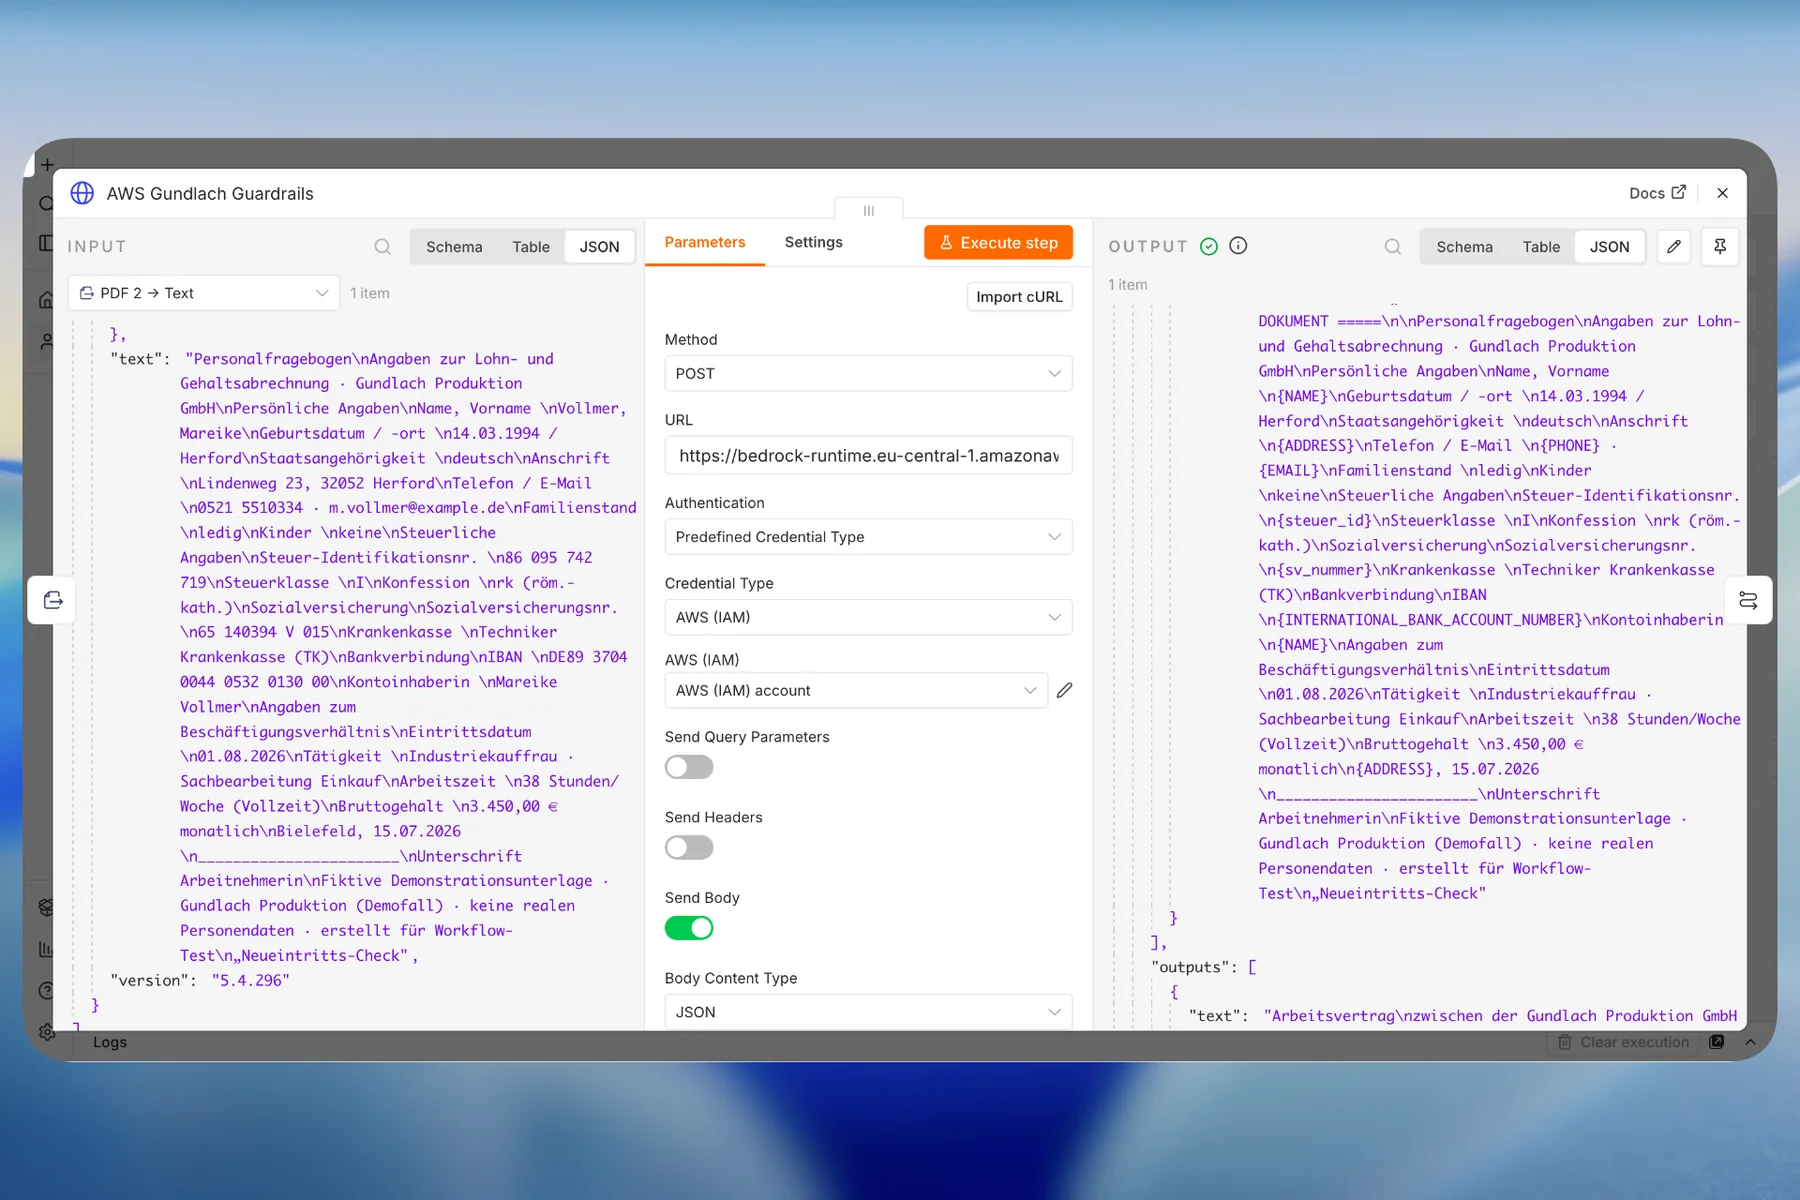Click Clear execution in the background bar

(1624, 1042)
